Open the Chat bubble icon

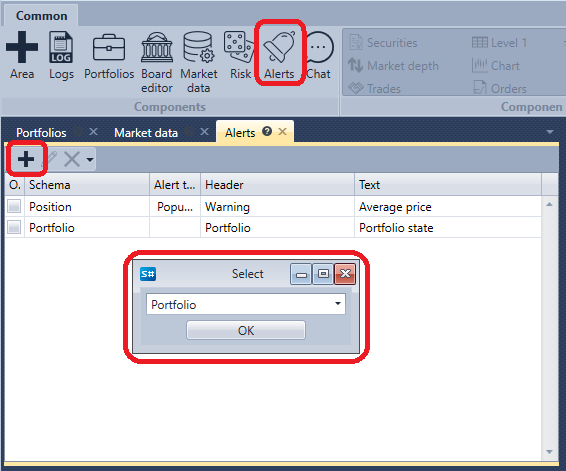[318, 47]
